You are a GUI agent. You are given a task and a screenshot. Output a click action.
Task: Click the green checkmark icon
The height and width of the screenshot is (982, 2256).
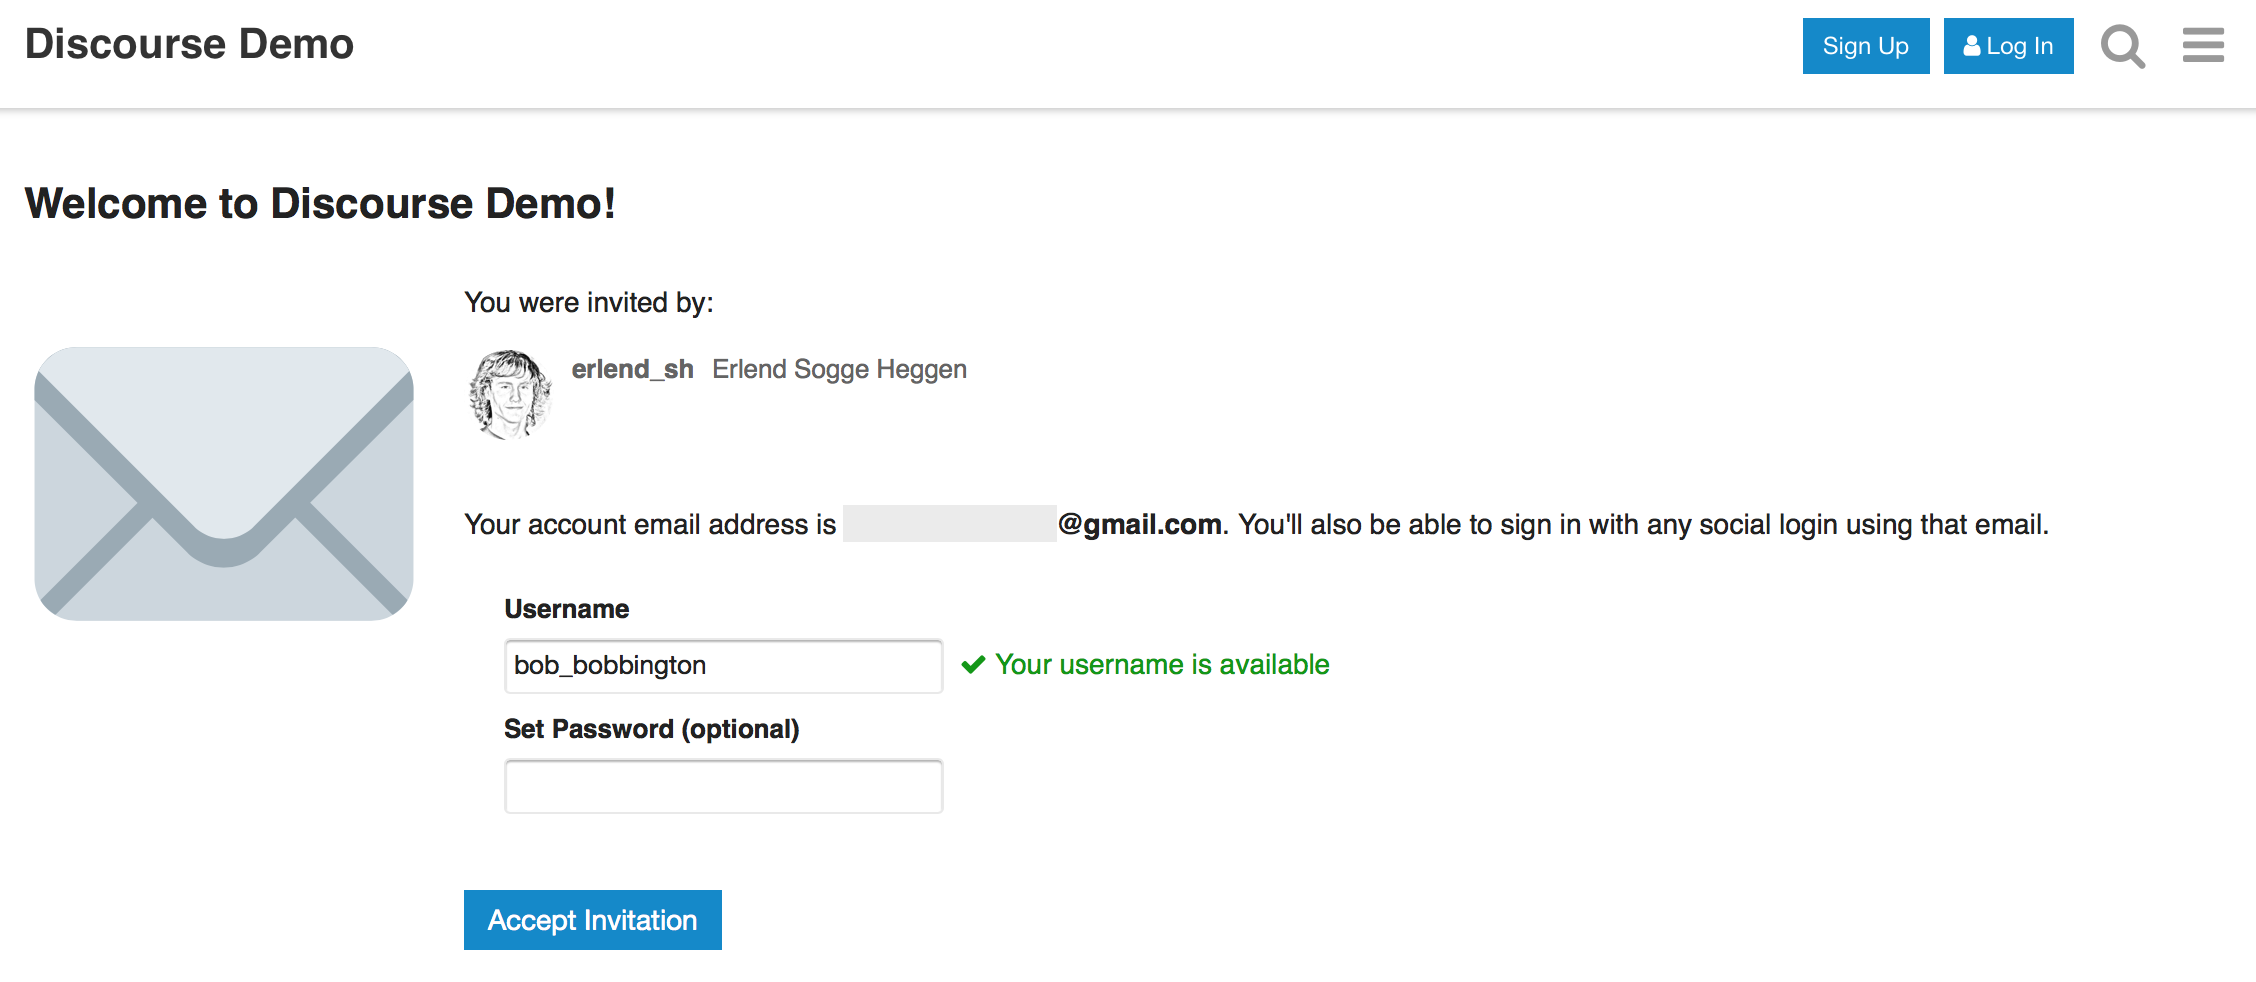(973, 665)
